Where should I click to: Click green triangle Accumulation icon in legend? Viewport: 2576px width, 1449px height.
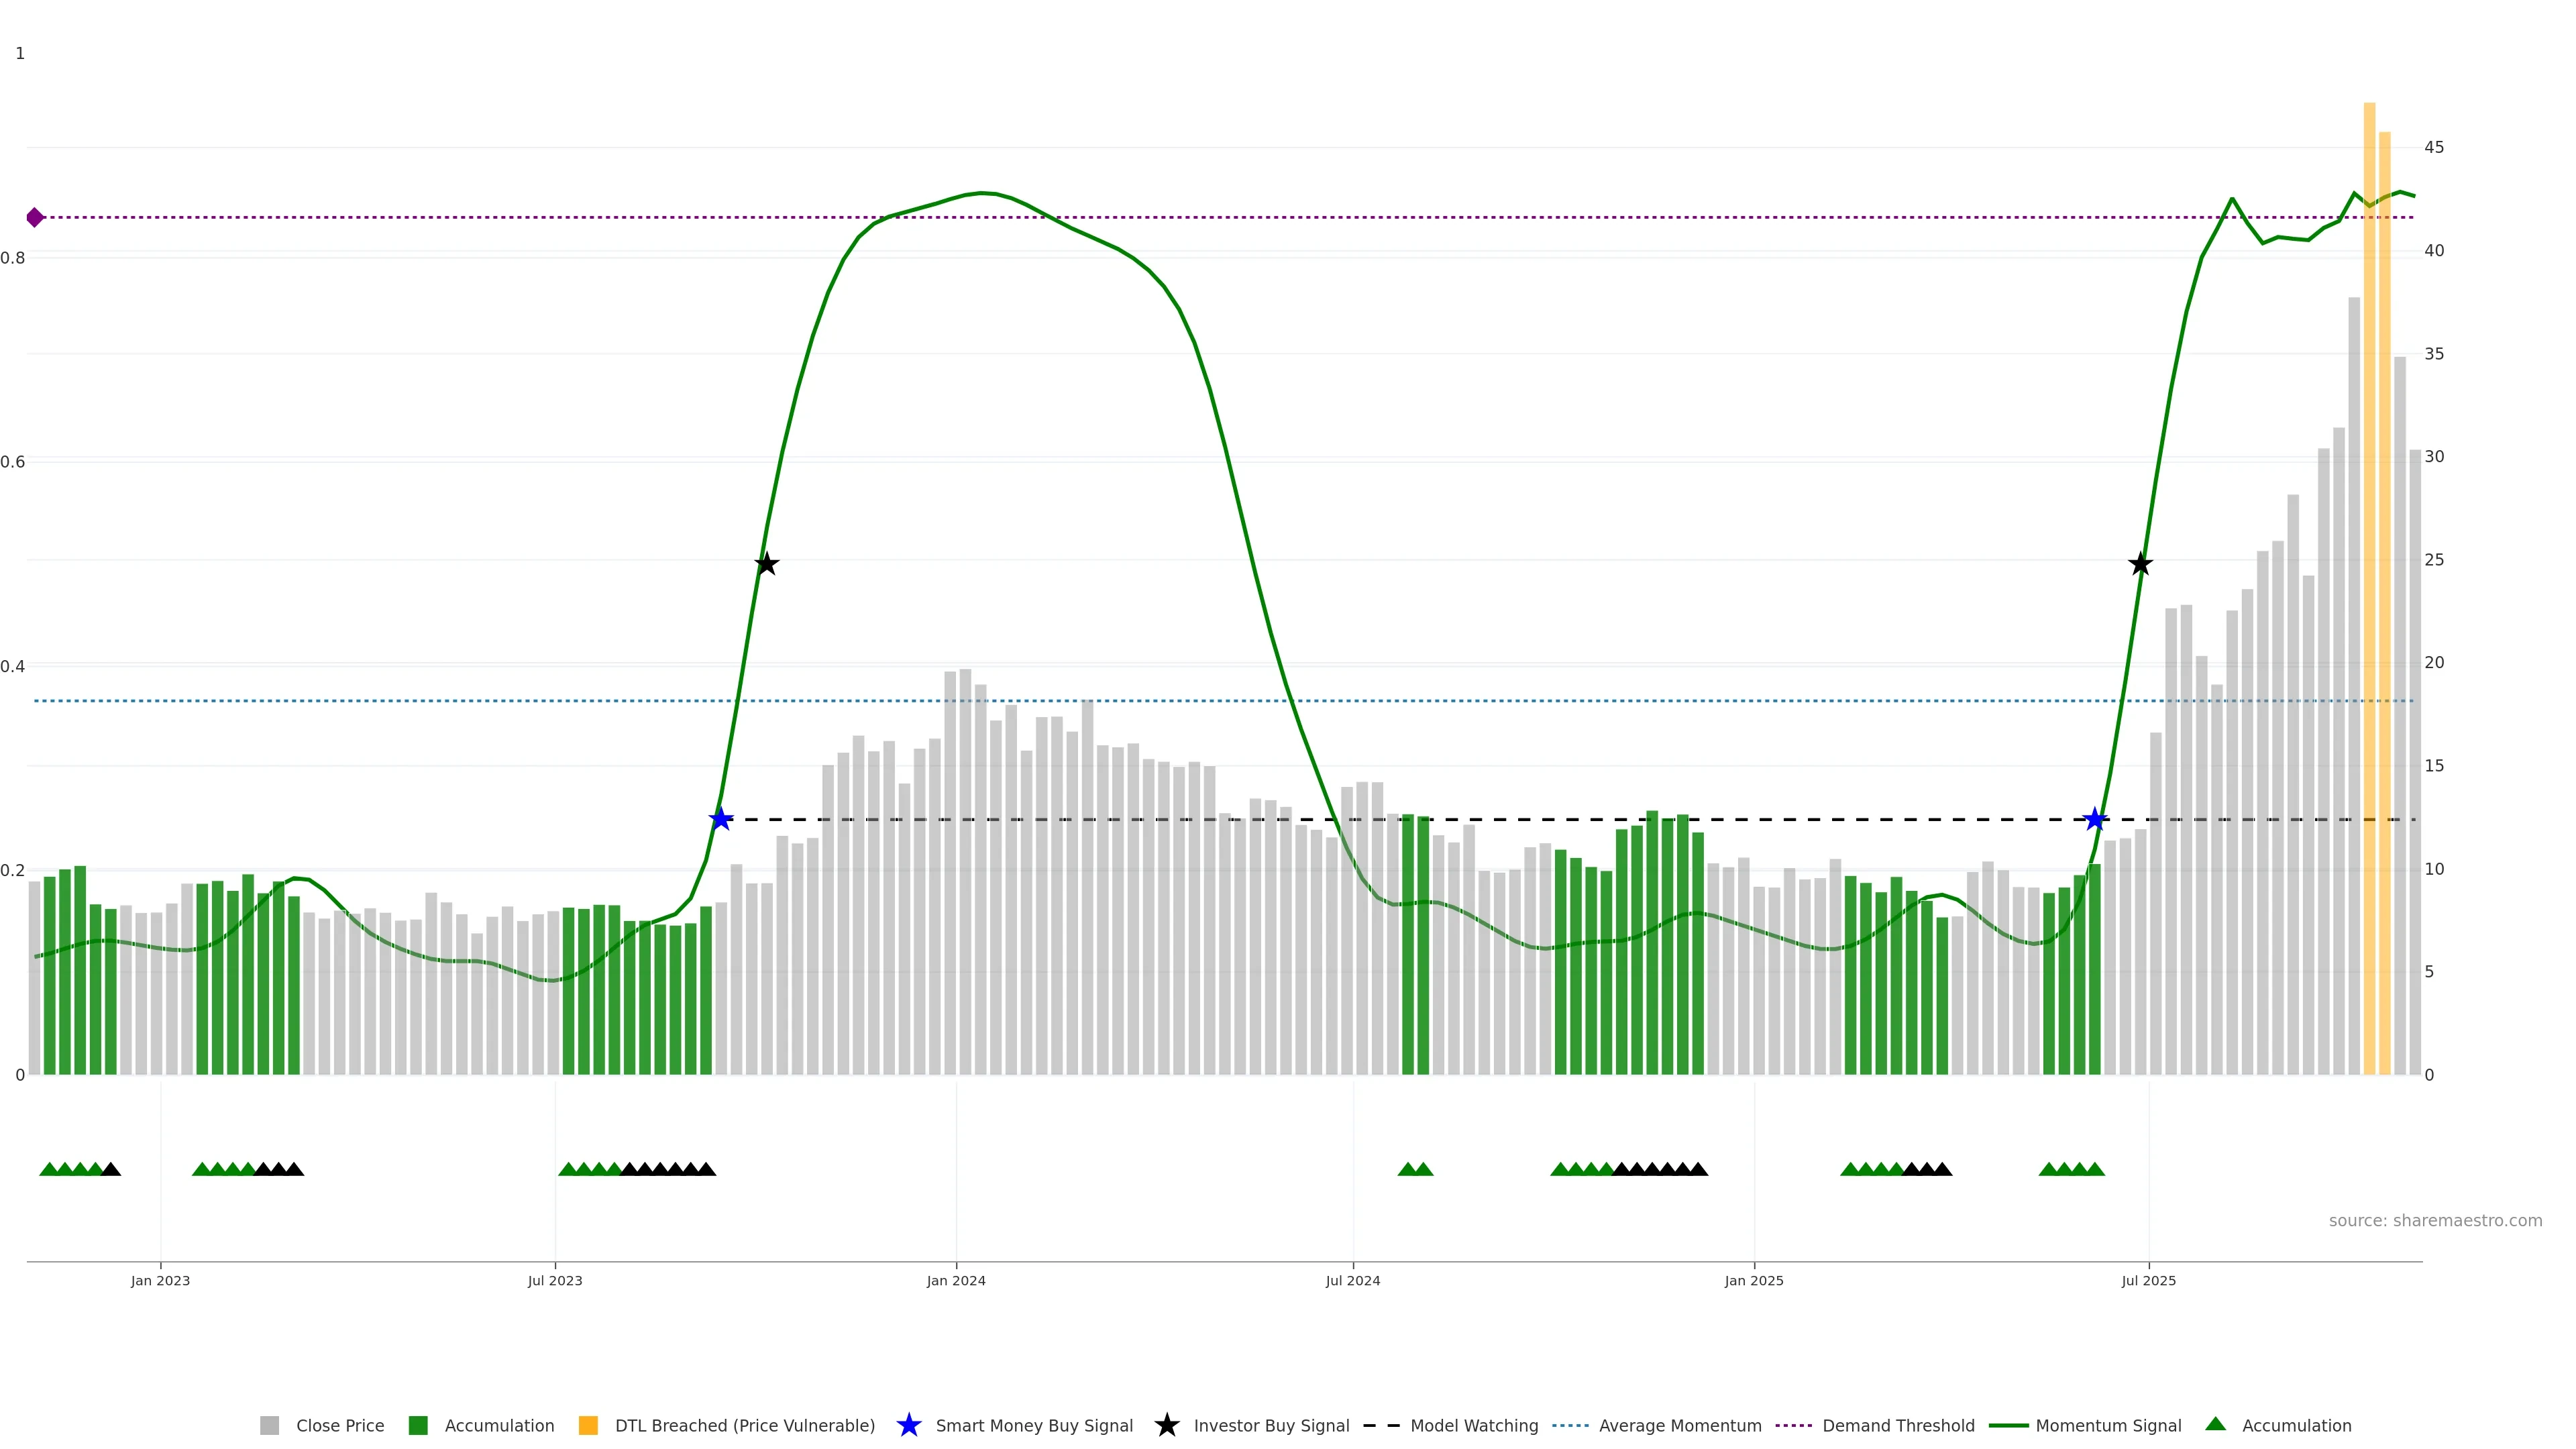2215,1424
